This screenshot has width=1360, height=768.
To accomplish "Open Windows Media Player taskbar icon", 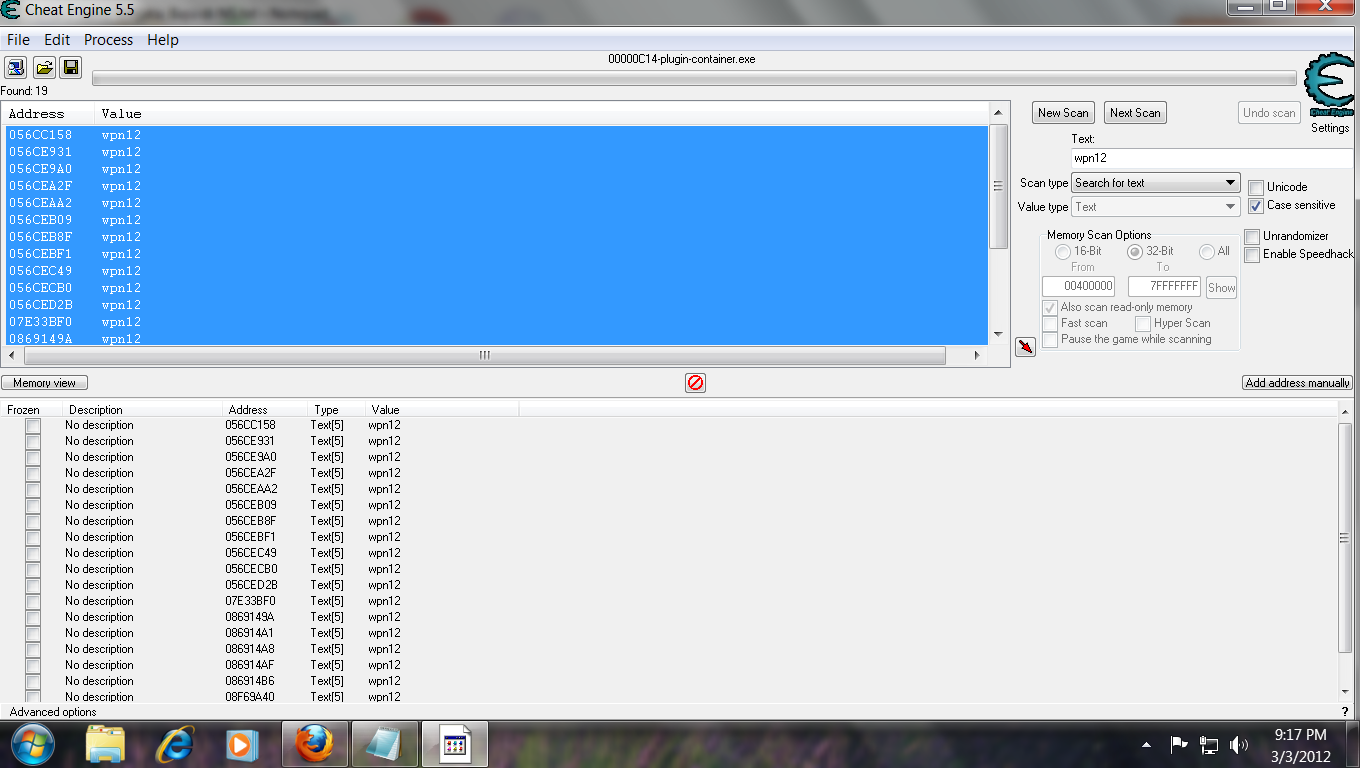I will [240, 744].
